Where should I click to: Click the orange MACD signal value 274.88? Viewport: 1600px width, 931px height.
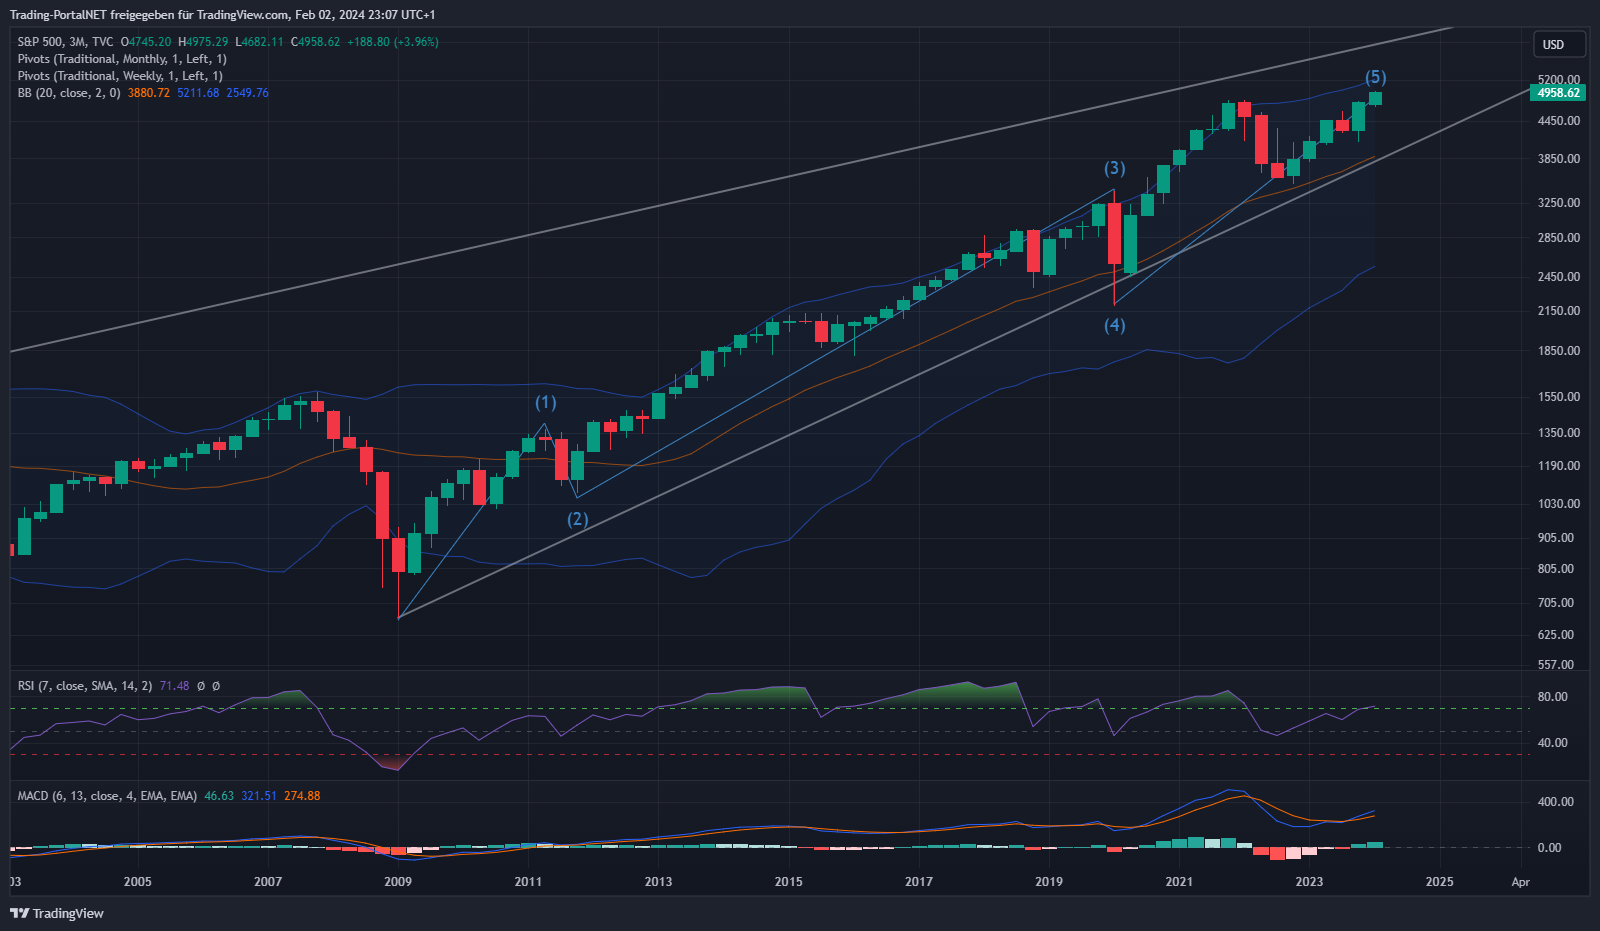pyautogui.click(x=302, y=796)
